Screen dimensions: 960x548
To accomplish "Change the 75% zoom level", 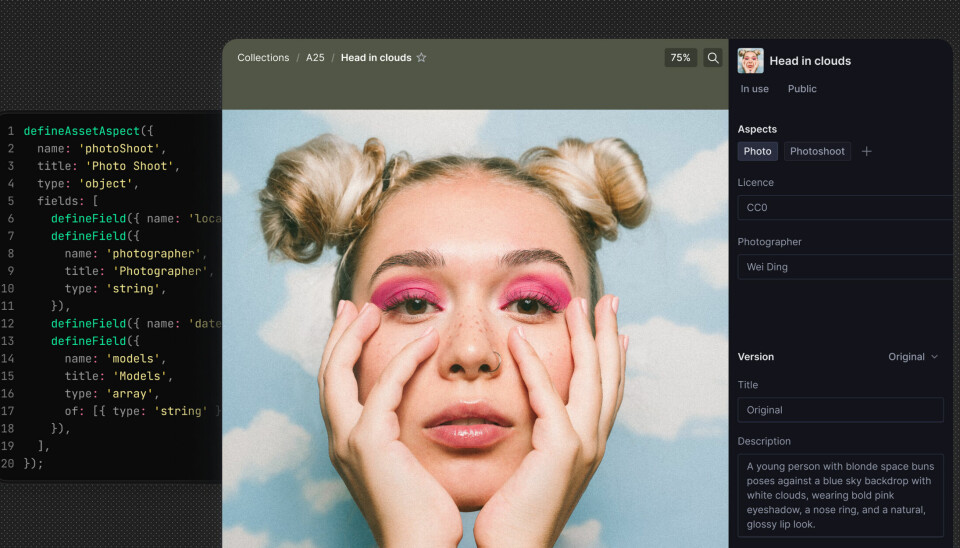I will 680,58.
